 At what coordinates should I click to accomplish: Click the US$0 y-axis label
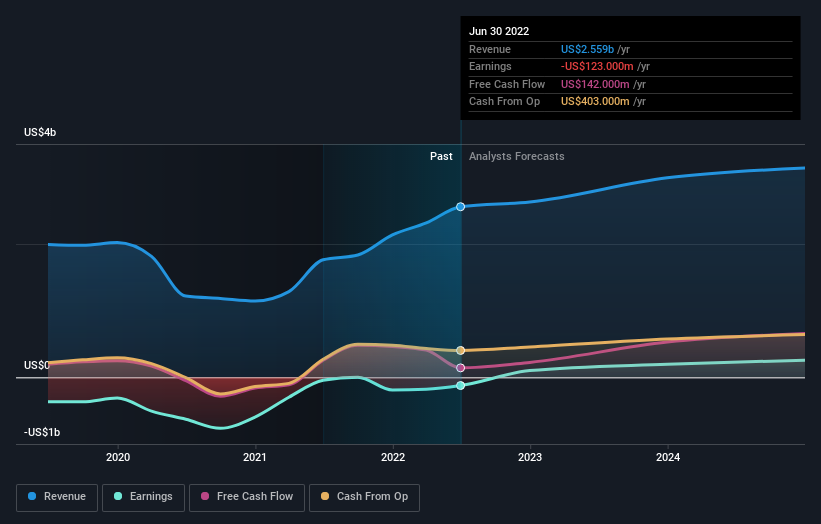tap(37, 365)
